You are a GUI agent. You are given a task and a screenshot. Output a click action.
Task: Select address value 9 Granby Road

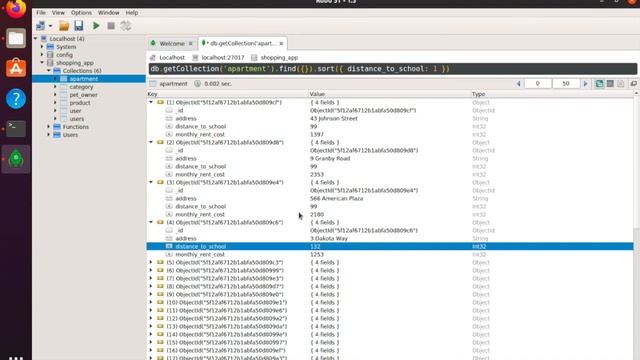point(330,158)
